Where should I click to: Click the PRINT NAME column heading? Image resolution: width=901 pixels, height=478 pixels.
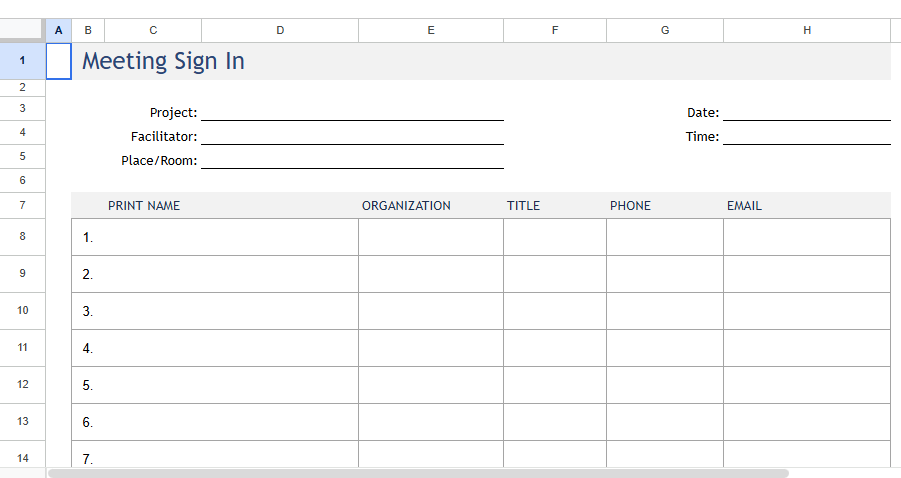144,206
